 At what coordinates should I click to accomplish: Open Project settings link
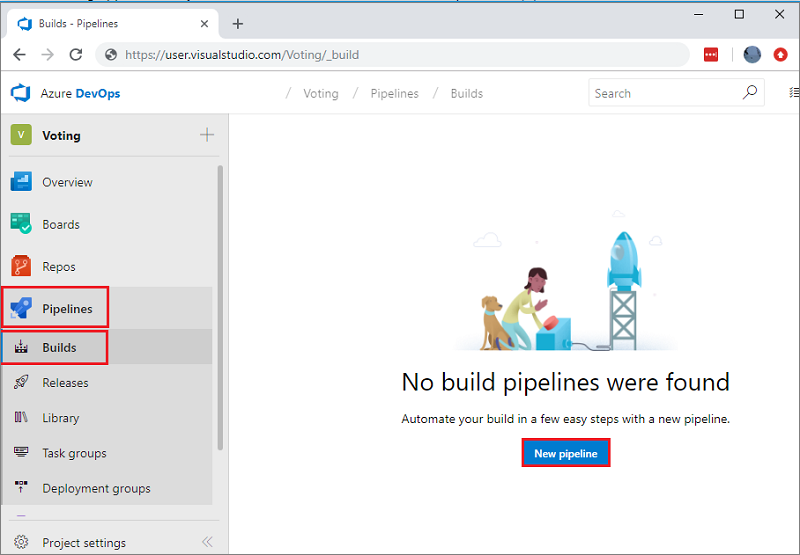[x=84, y=543]
